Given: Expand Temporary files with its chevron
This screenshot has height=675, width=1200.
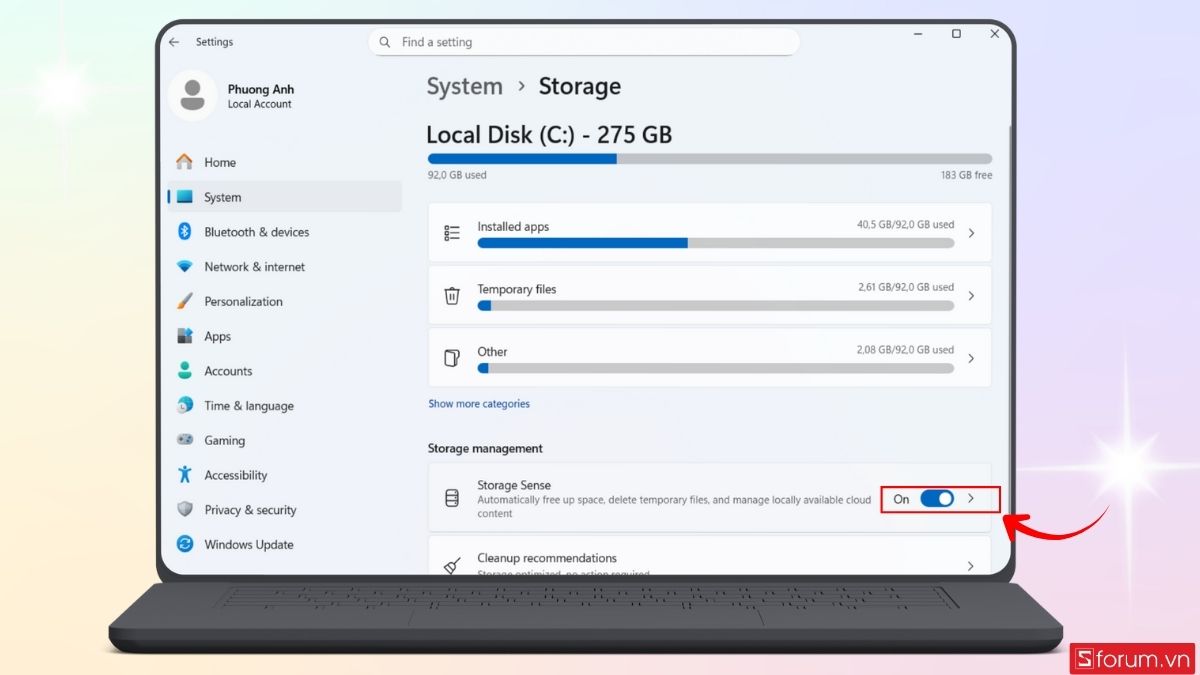Looking at the screenshot, I should coord(971,296).
